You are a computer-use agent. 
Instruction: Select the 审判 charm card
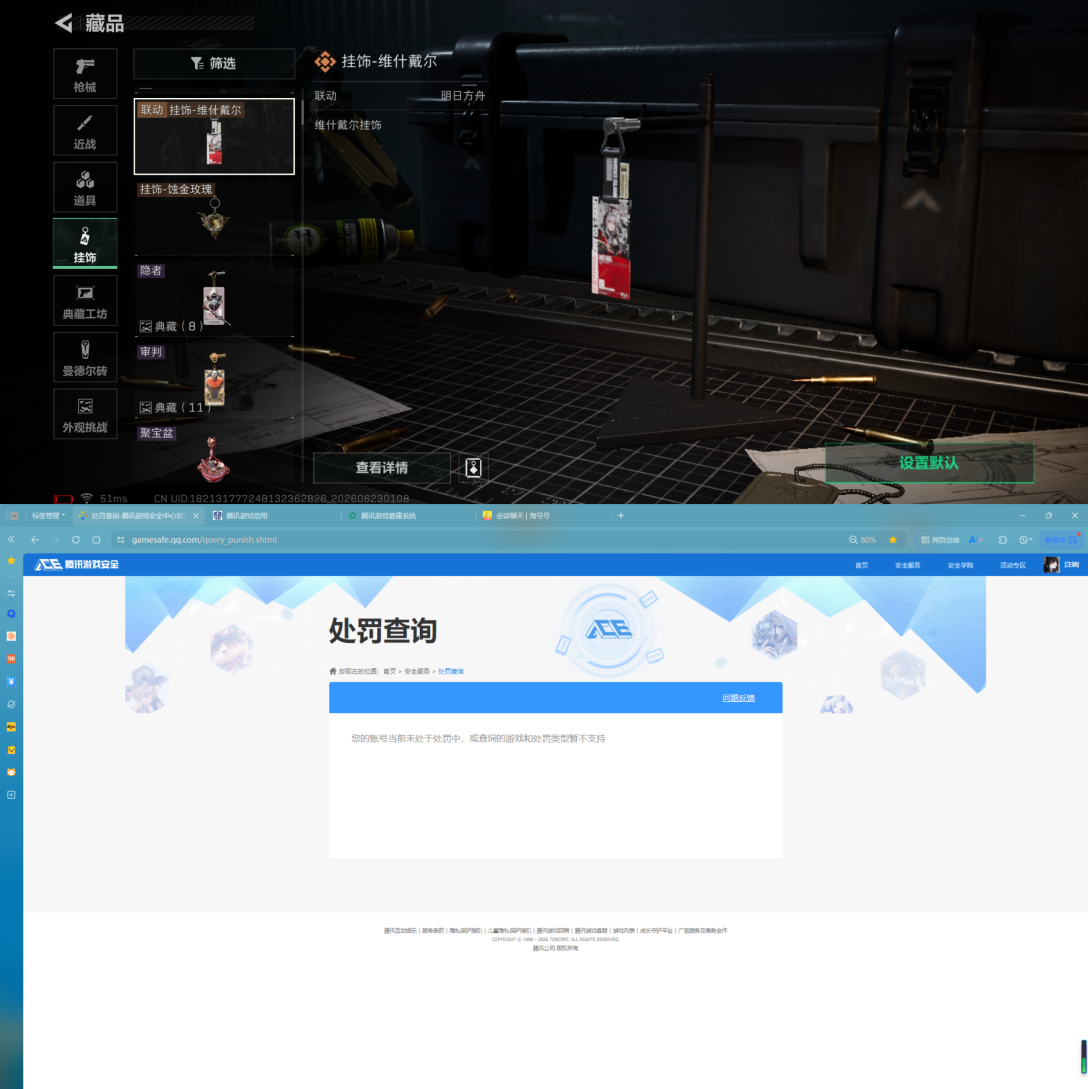click(x=214, y=380)
